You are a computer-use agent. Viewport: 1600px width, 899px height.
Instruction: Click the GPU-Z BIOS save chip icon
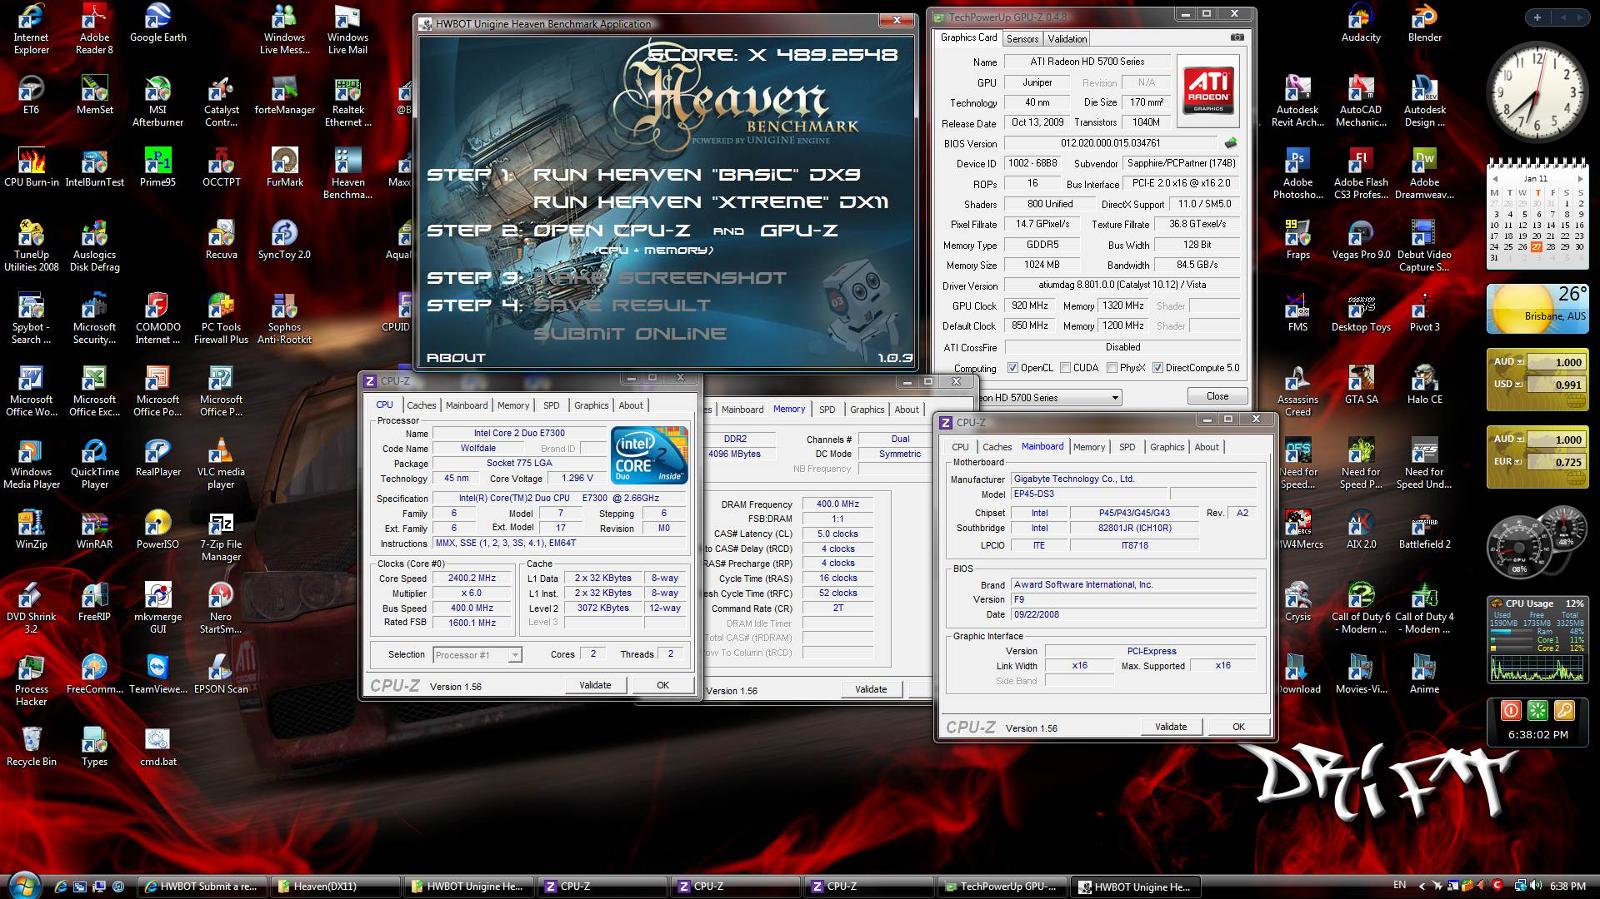click(x=1231, y=143)
